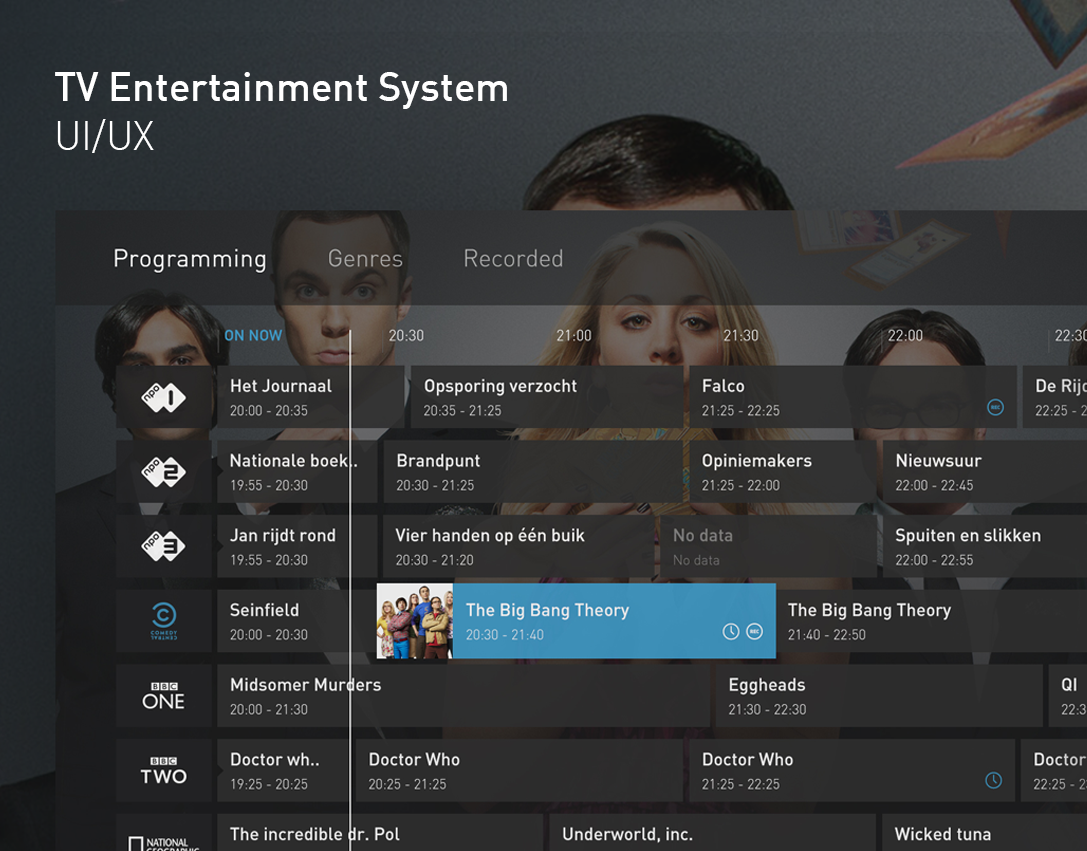Show the Recorded tab
1087x851 pixels.
(x=513, y=258)
